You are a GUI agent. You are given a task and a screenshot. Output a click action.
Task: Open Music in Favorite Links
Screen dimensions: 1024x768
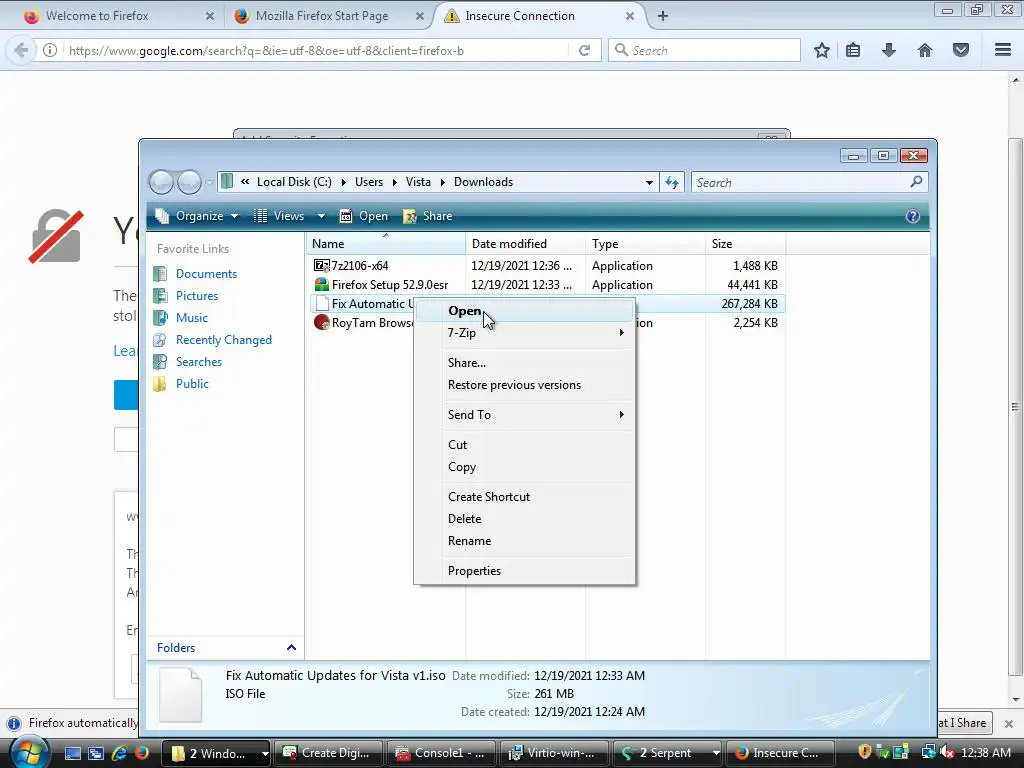click(191, 318)
